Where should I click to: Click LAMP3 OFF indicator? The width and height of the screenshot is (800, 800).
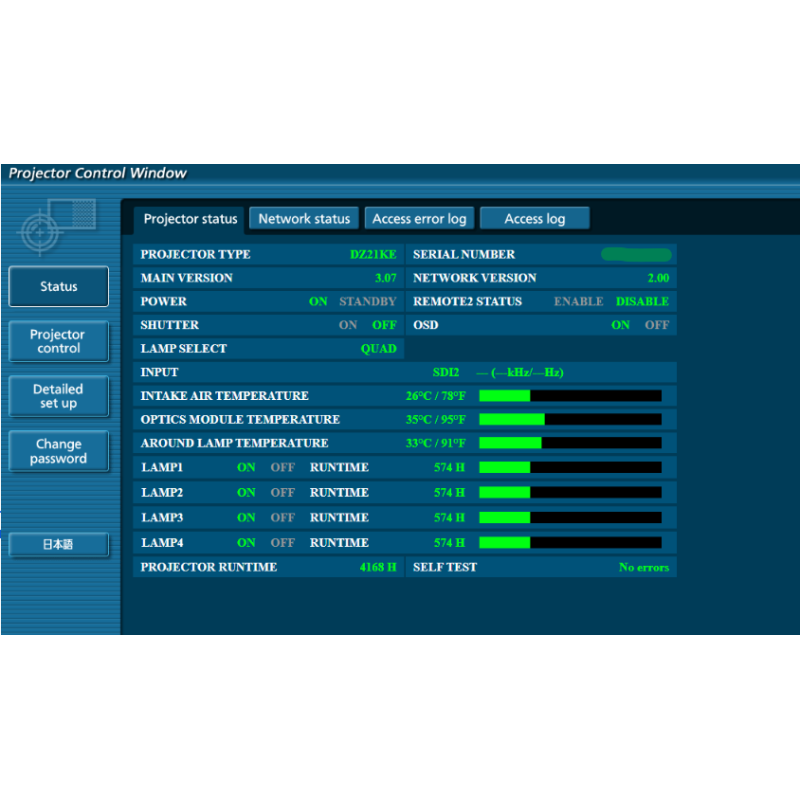283,518
